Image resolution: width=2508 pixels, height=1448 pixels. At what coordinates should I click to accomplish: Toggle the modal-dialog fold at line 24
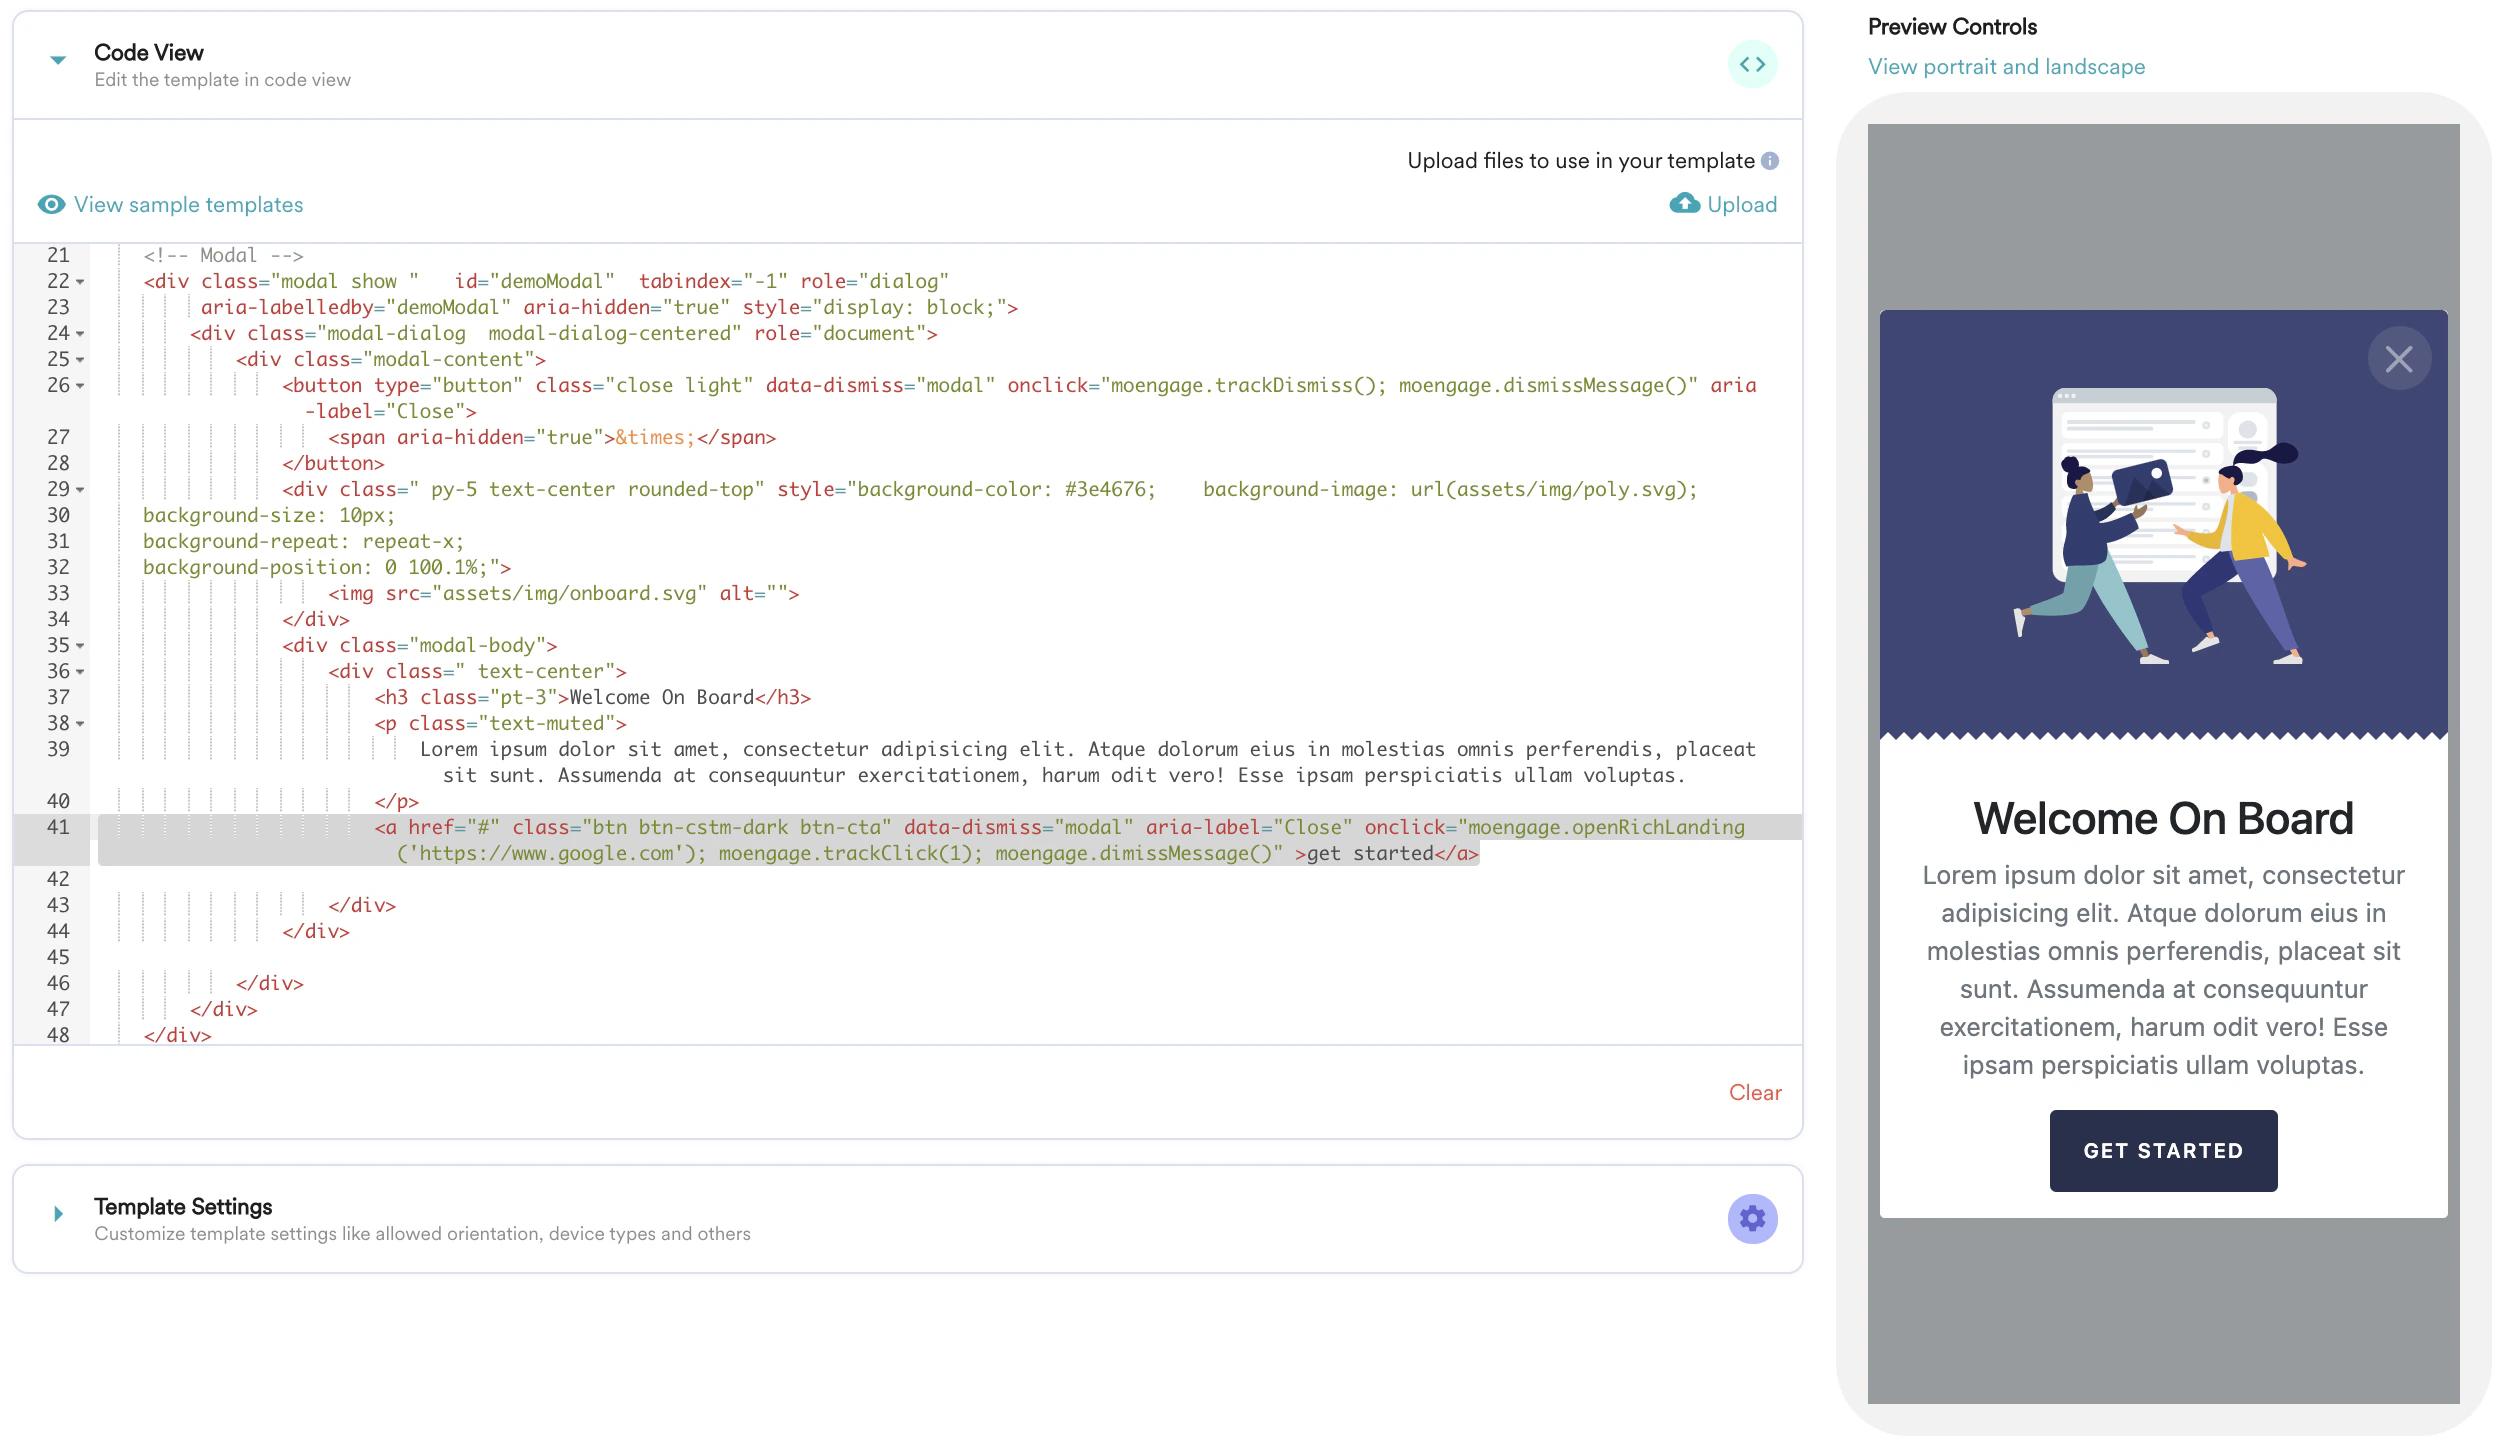click(x=80, y=335)
